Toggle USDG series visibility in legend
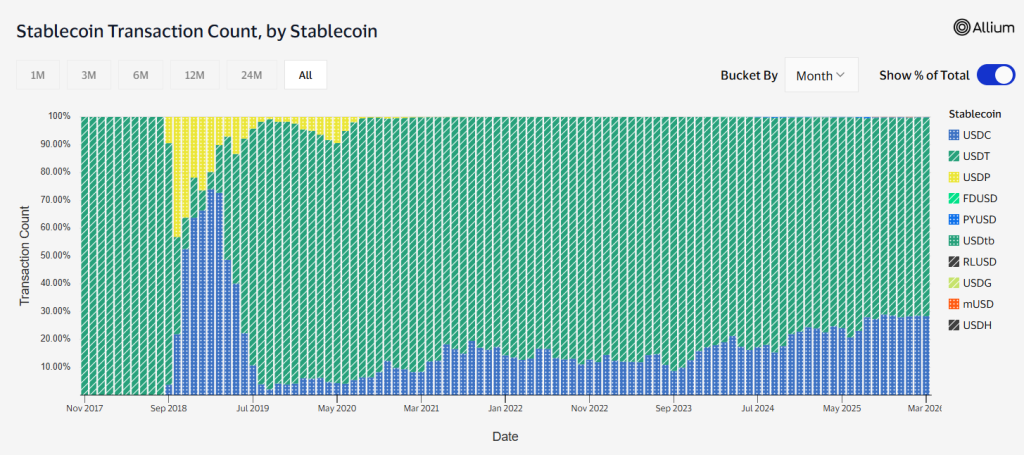 [974, 282]
